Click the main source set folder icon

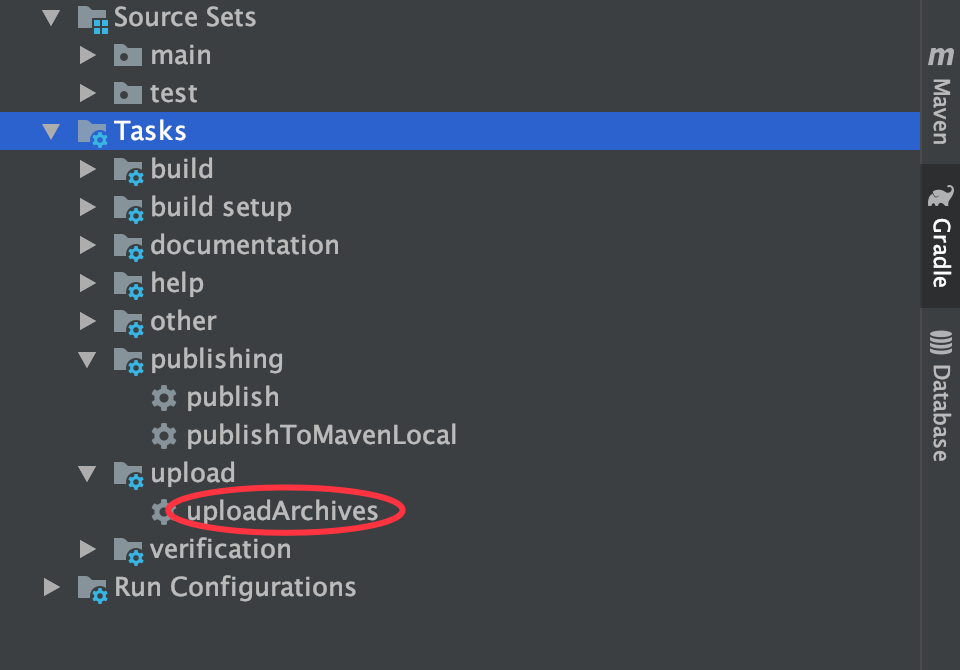point(127,55)
